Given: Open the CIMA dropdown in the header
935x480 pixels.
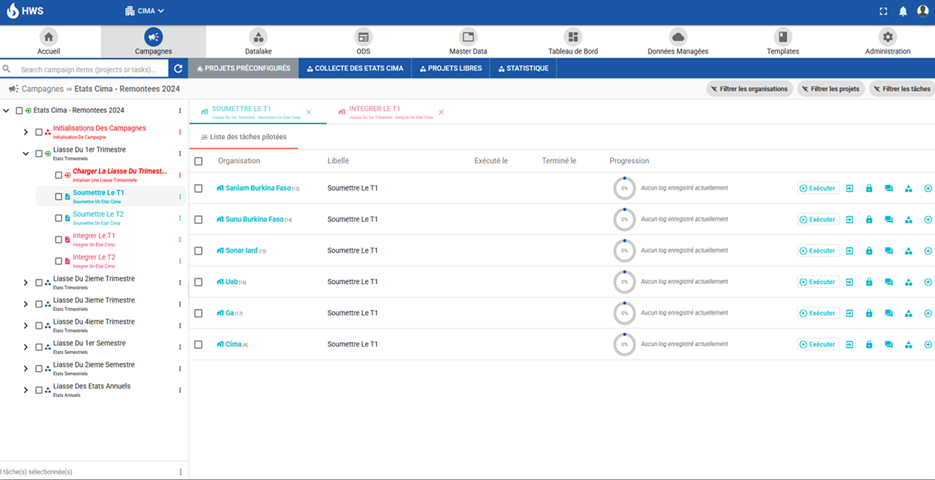Looking at the screenshot, I should click(145, 11).
